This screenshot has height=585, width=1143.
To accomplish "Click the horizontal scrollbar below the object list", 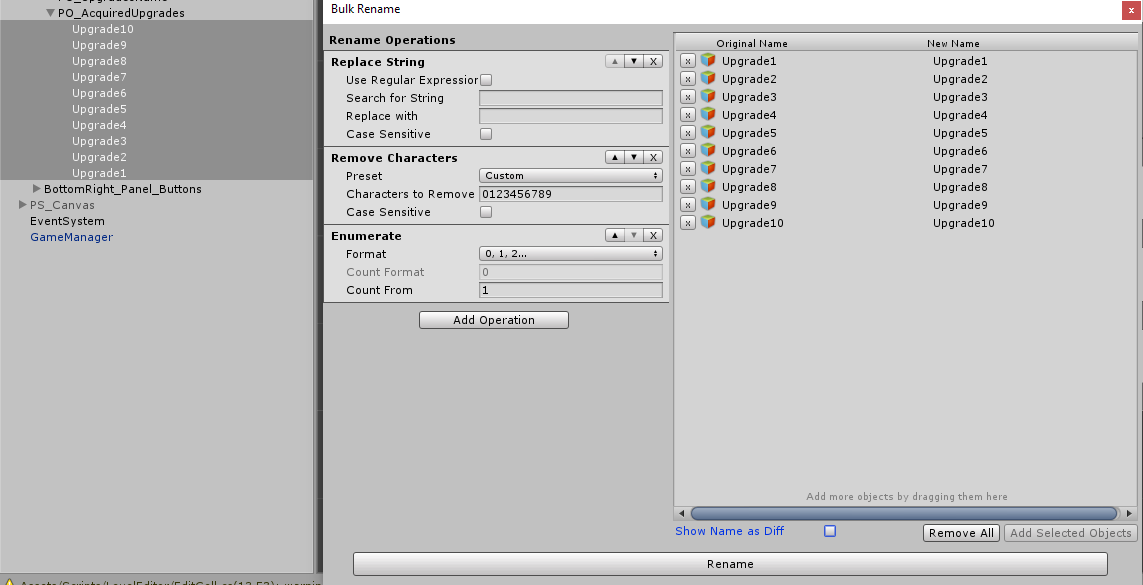I will tap(900, 513).
